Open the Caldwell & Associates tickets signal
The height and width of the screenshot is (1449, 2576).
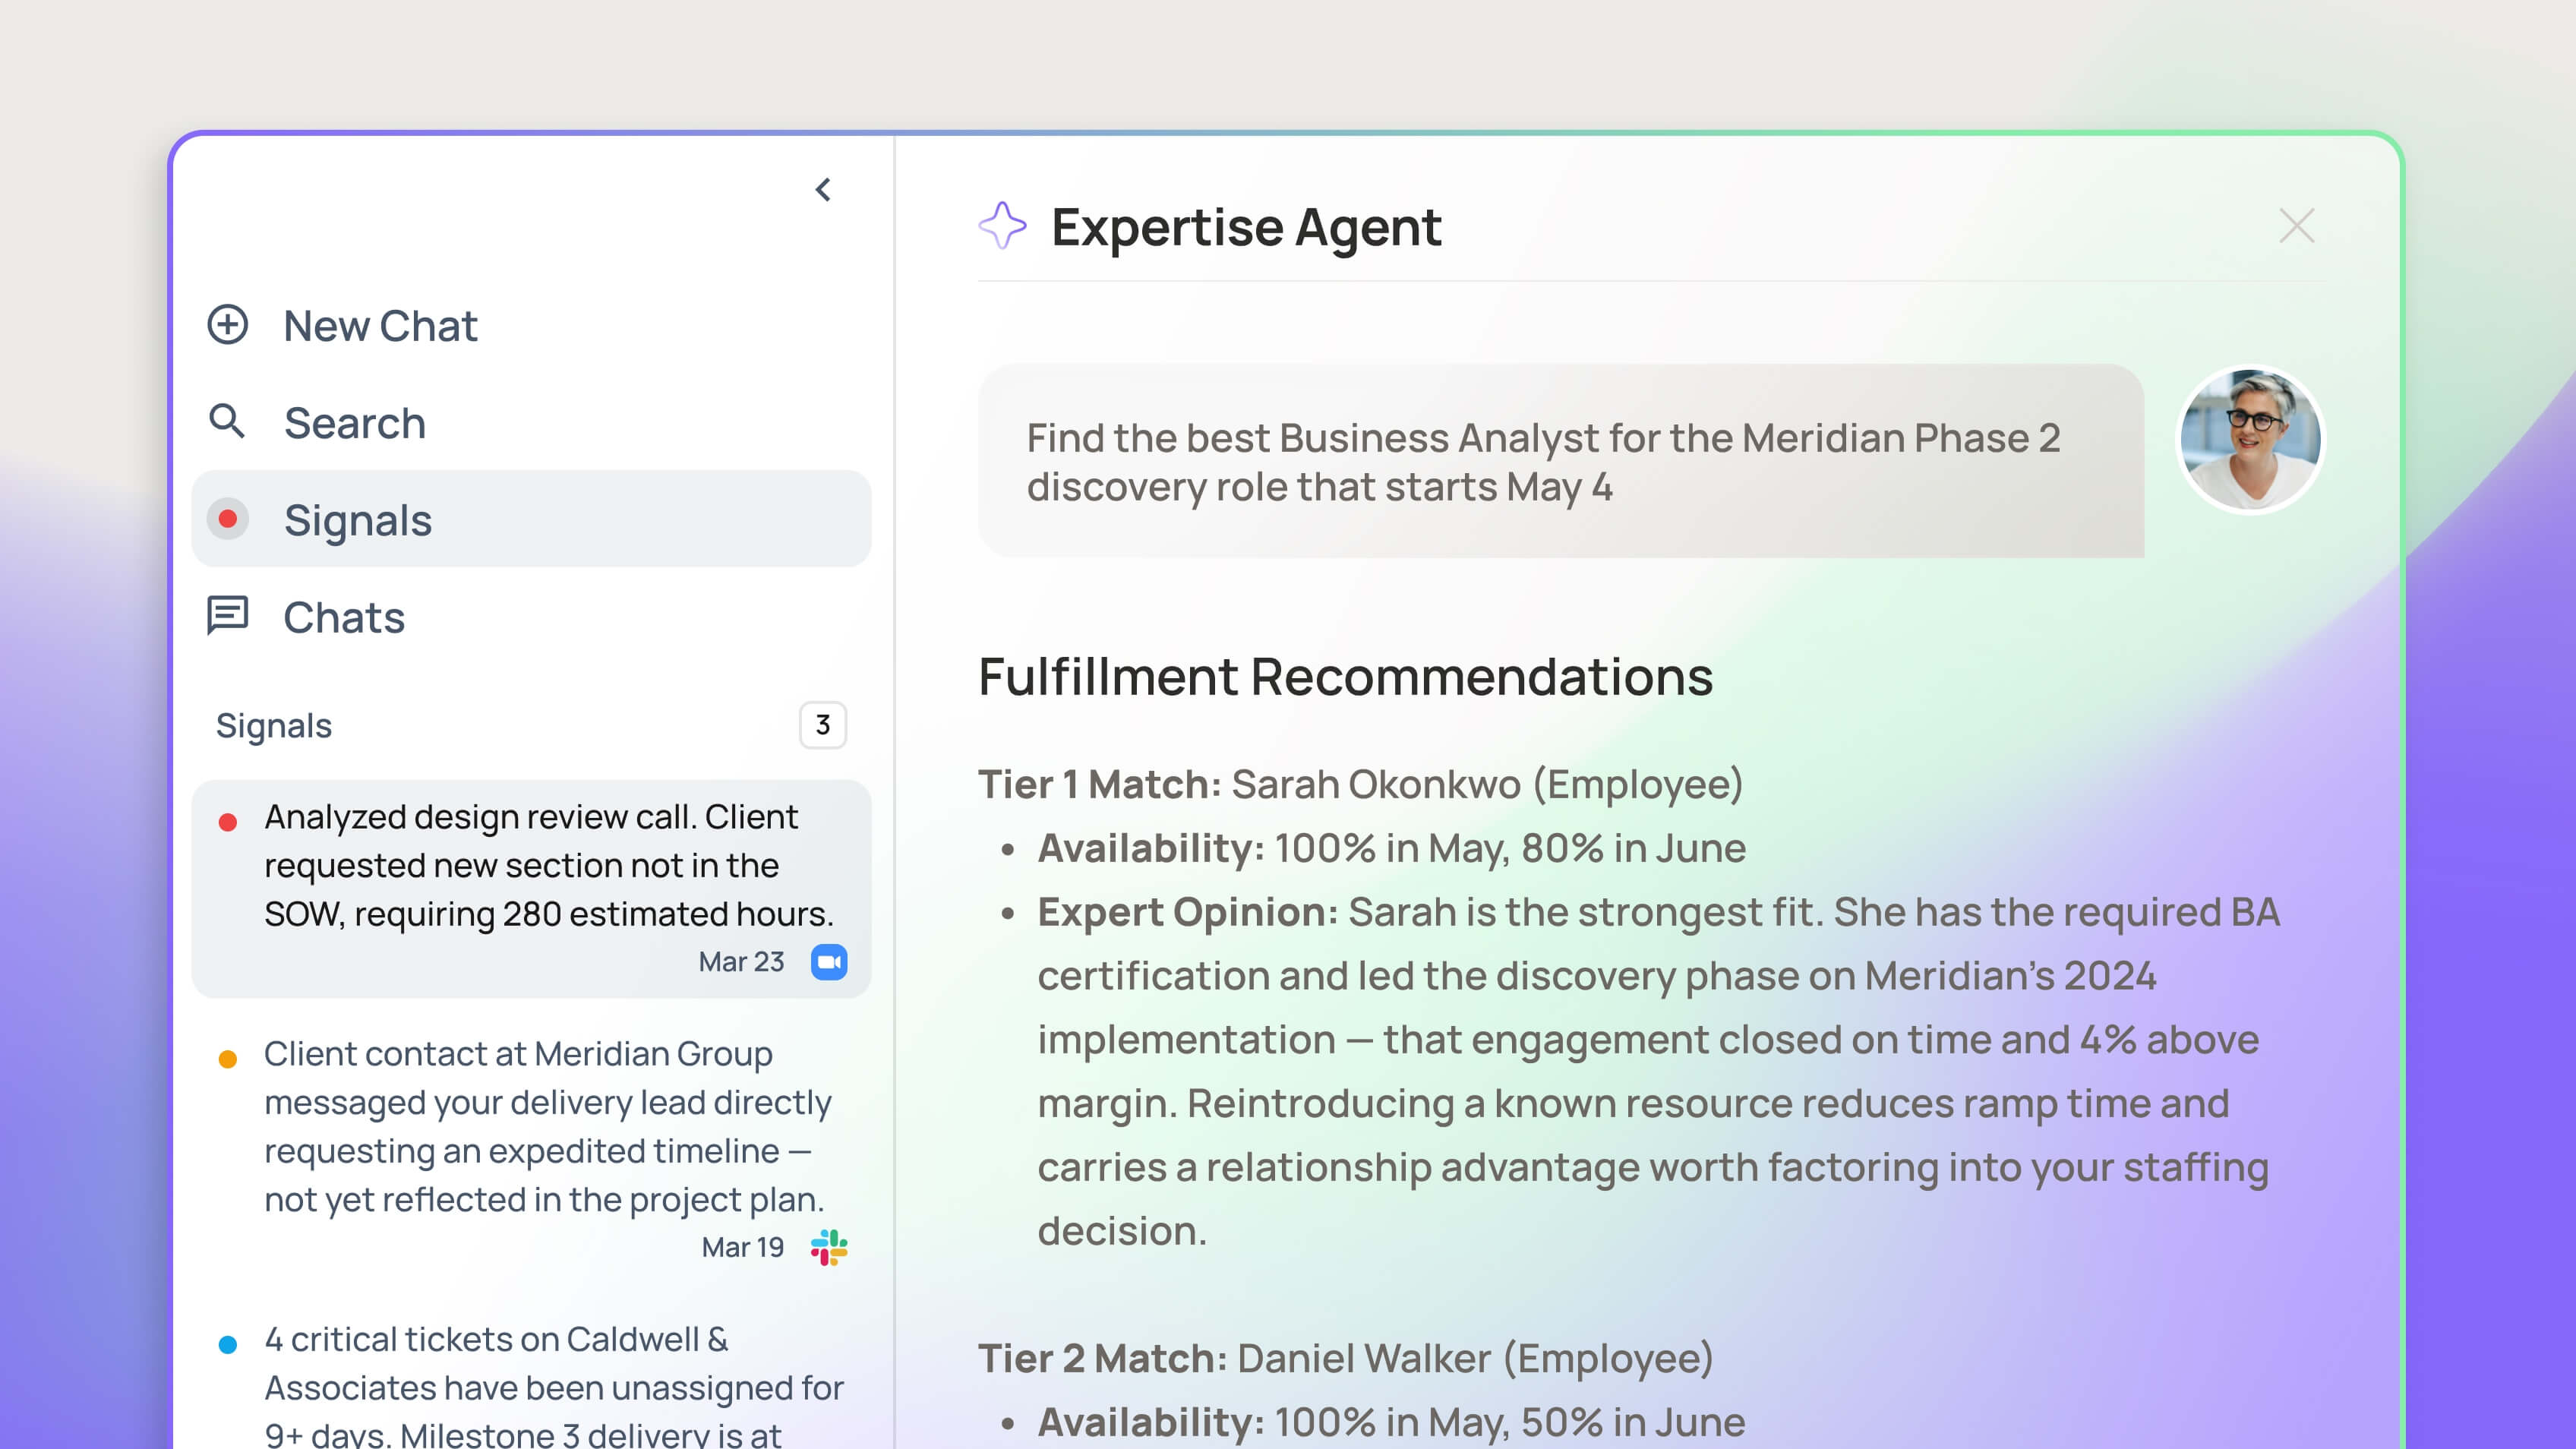[x=531, y=1386]
